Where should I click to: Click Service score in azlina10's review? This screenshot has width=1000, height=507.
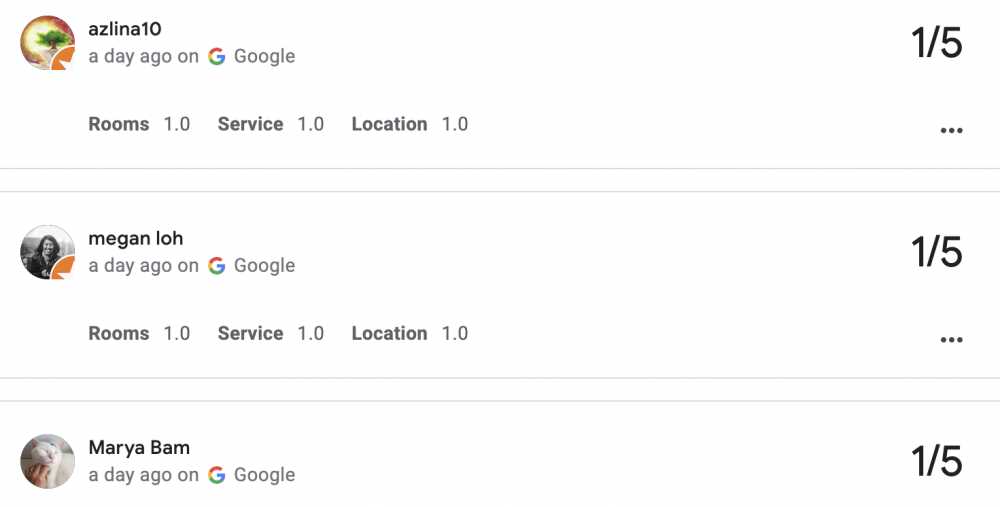pyautogui.click(x=271, y=124)
